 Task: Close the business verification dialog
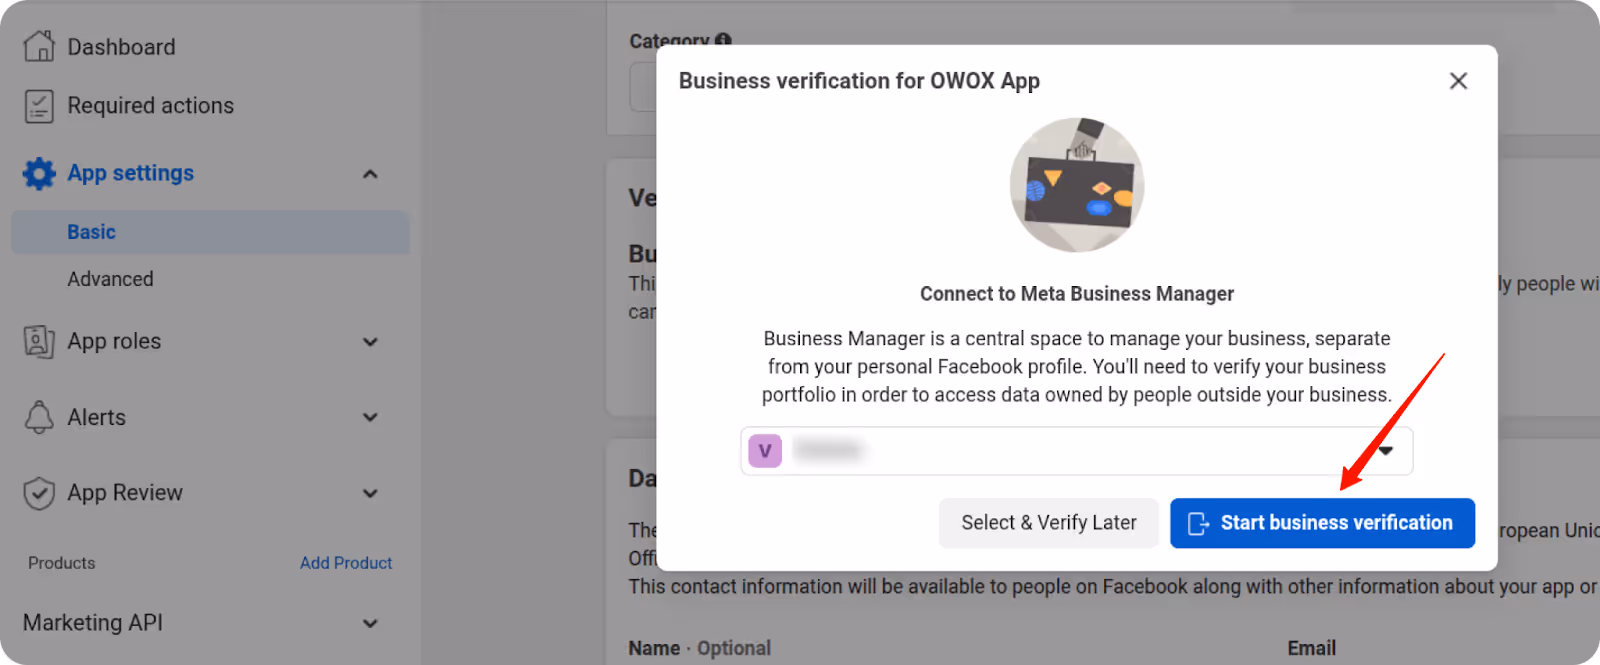click(x=1458, y=81)
